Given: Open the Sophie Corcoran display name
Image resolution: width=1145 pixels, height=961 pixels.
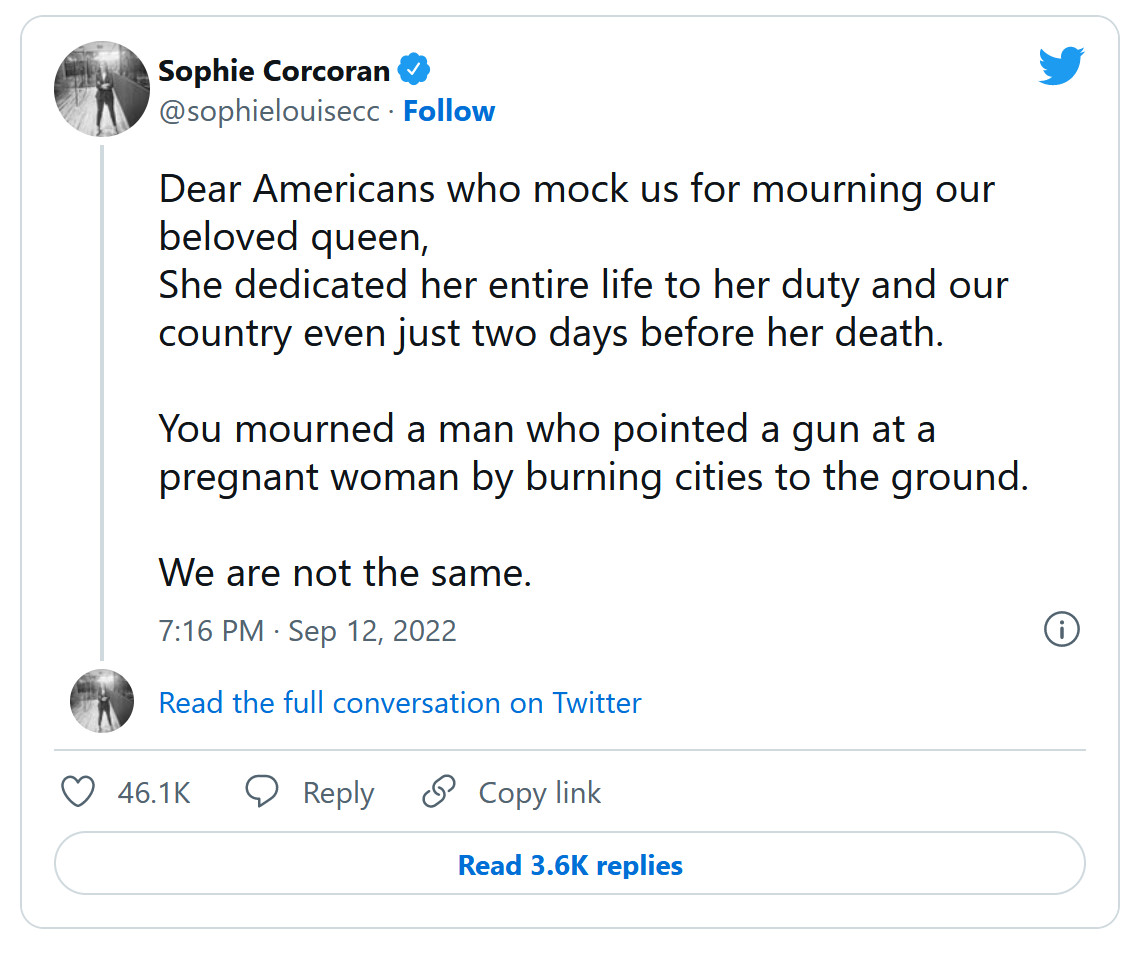Looking at the screenshot, I should click(274, 71).
